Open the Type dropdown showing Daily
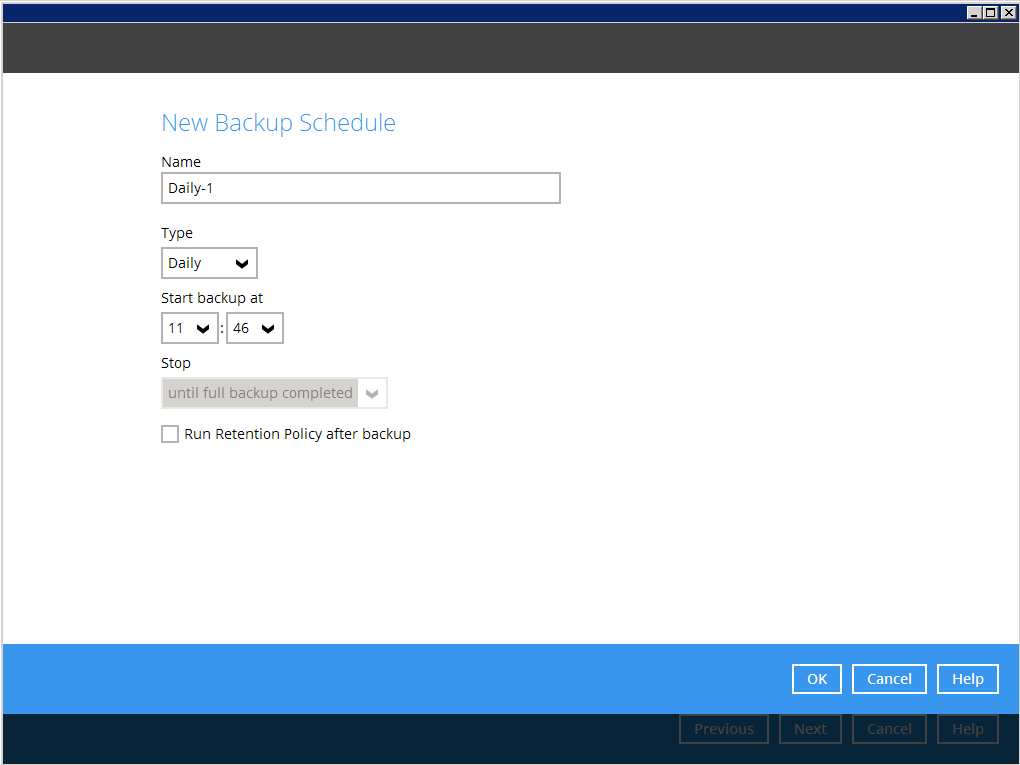The height and width of the screenshot is (765, 1020). pyautogui.click(x=208, y=263)
